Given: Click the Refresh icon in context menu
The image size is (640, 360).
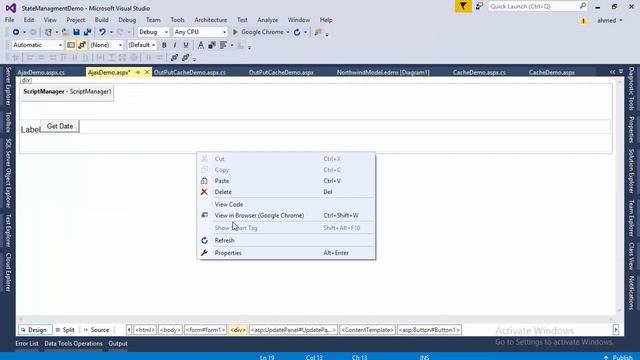Looking at the screenshot, I should point(204,240).
